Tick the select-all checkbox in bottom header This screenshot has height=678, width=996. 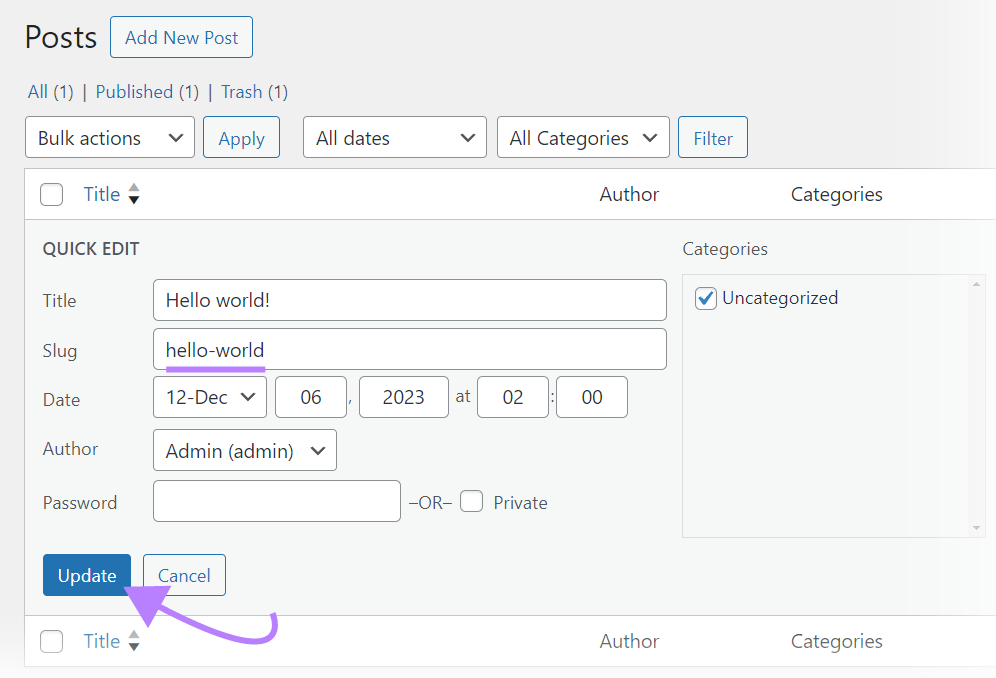pyautogui.click(x=51, y=642)
